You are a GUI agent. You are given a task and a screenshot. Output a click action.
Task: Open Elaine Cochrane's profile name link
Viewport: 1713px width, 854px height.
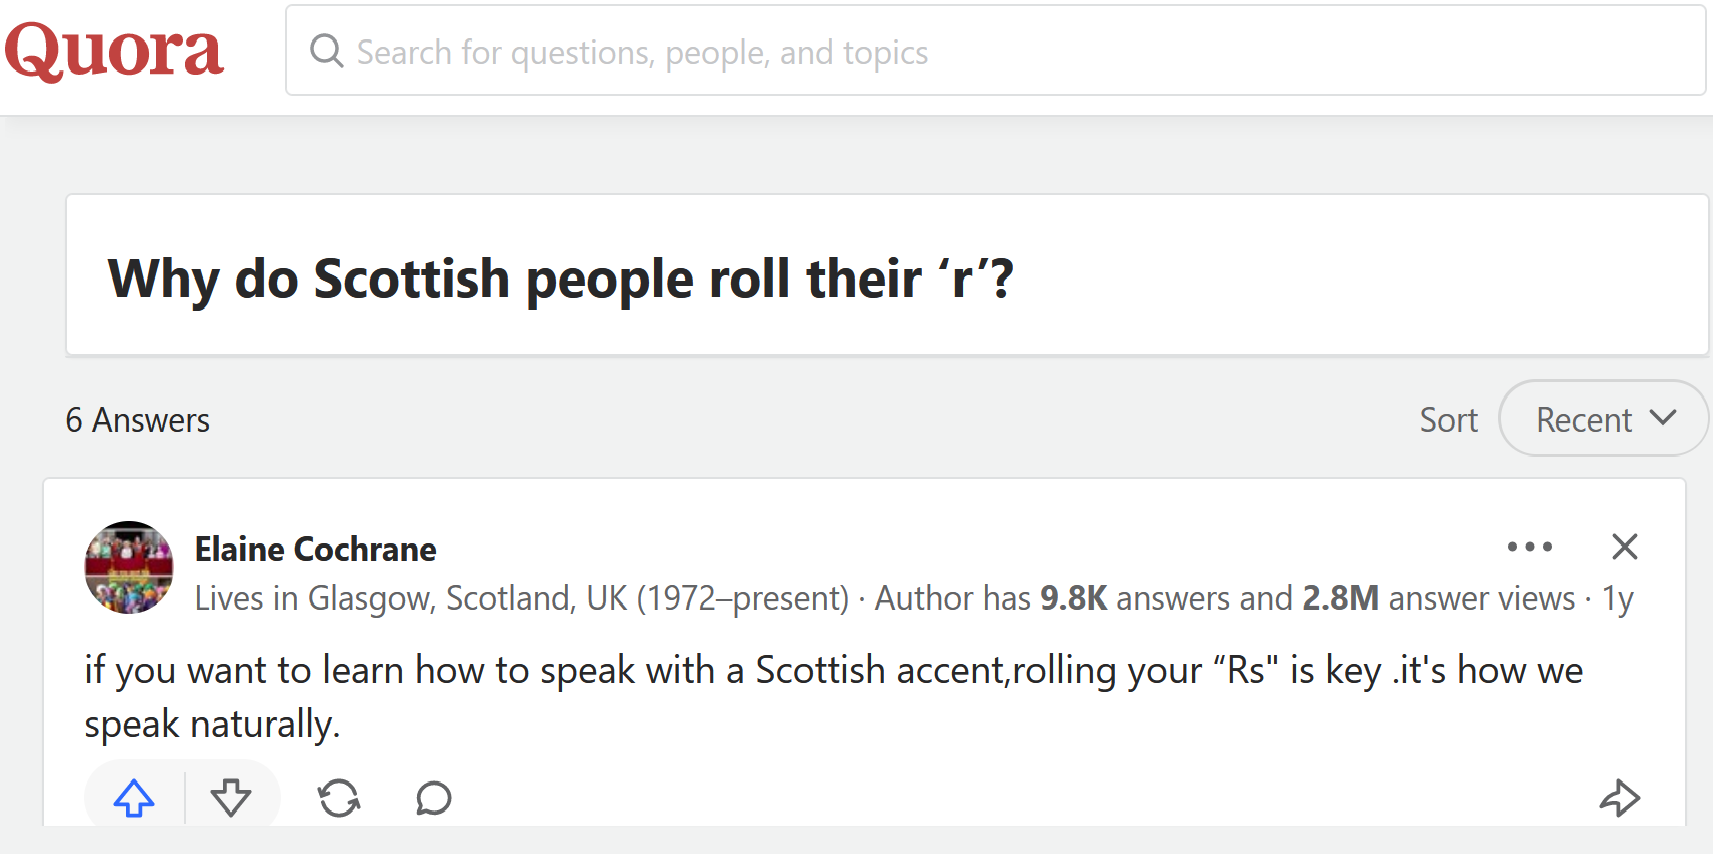point(315,549)
